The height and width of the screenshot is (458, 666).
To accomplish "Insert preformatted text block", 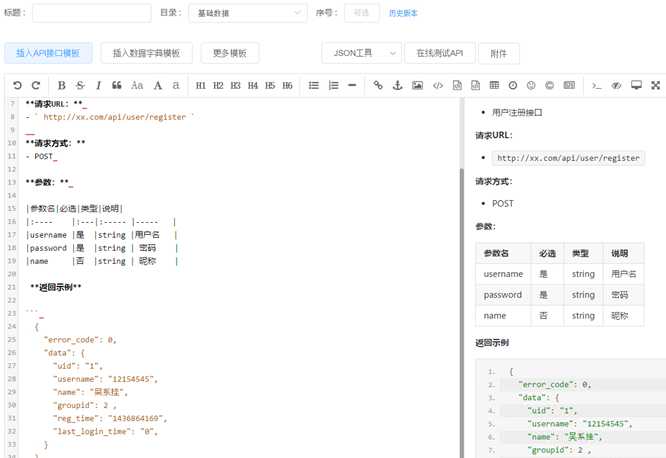I will pyautogui.click(x=457, y=85).
